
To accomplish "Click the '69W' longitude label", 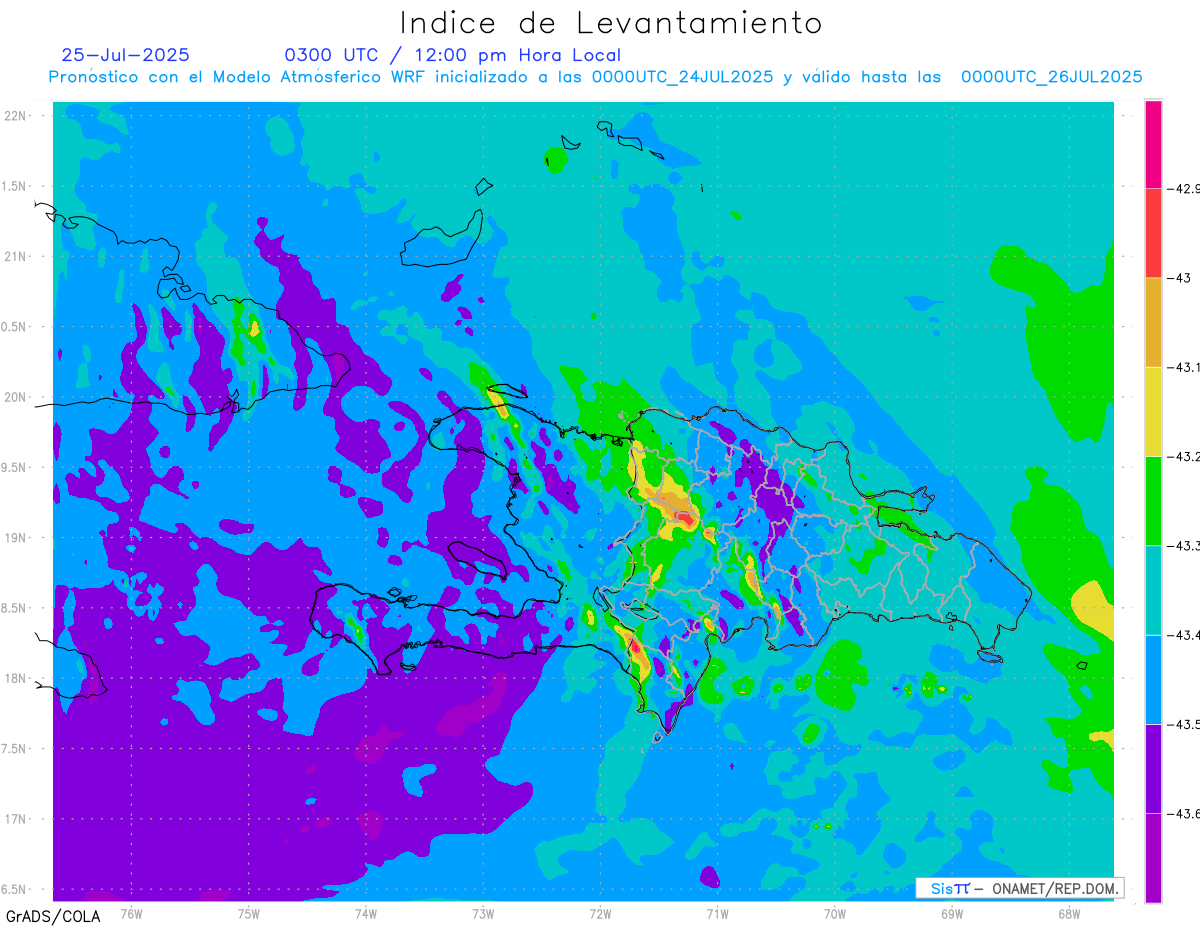I will pyautogui.click(x=952, y=914).
